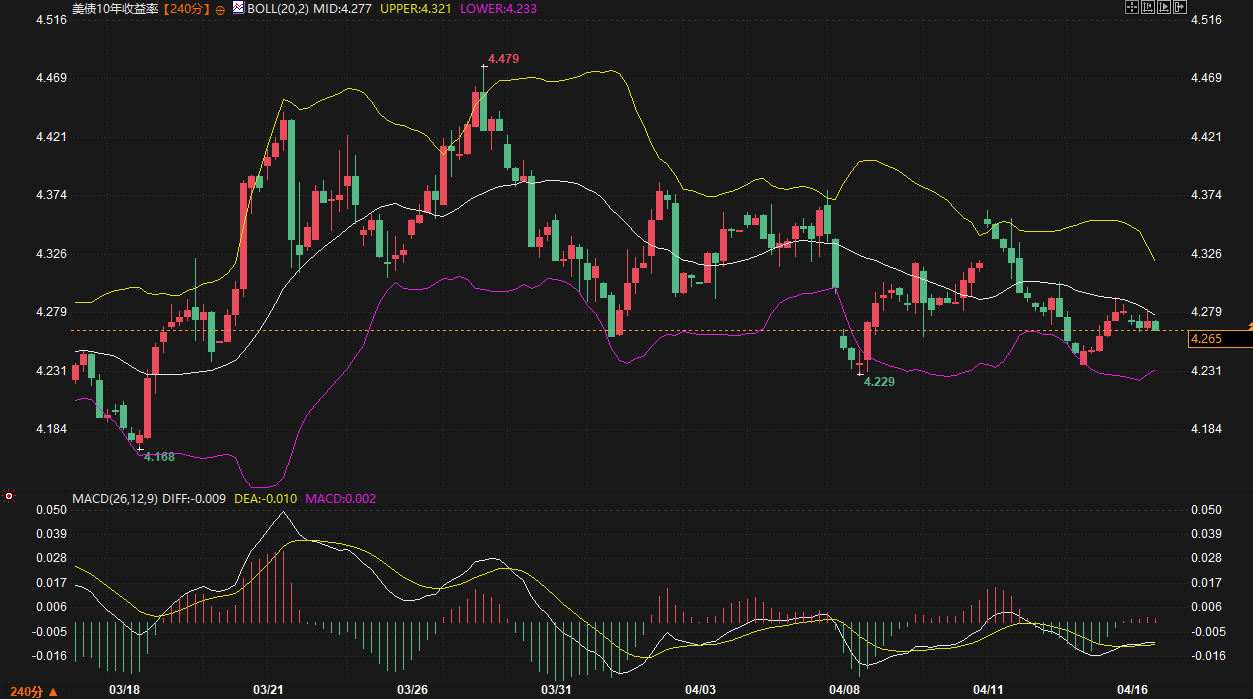Toggle the crosshair cursor tool icon

1132,7
